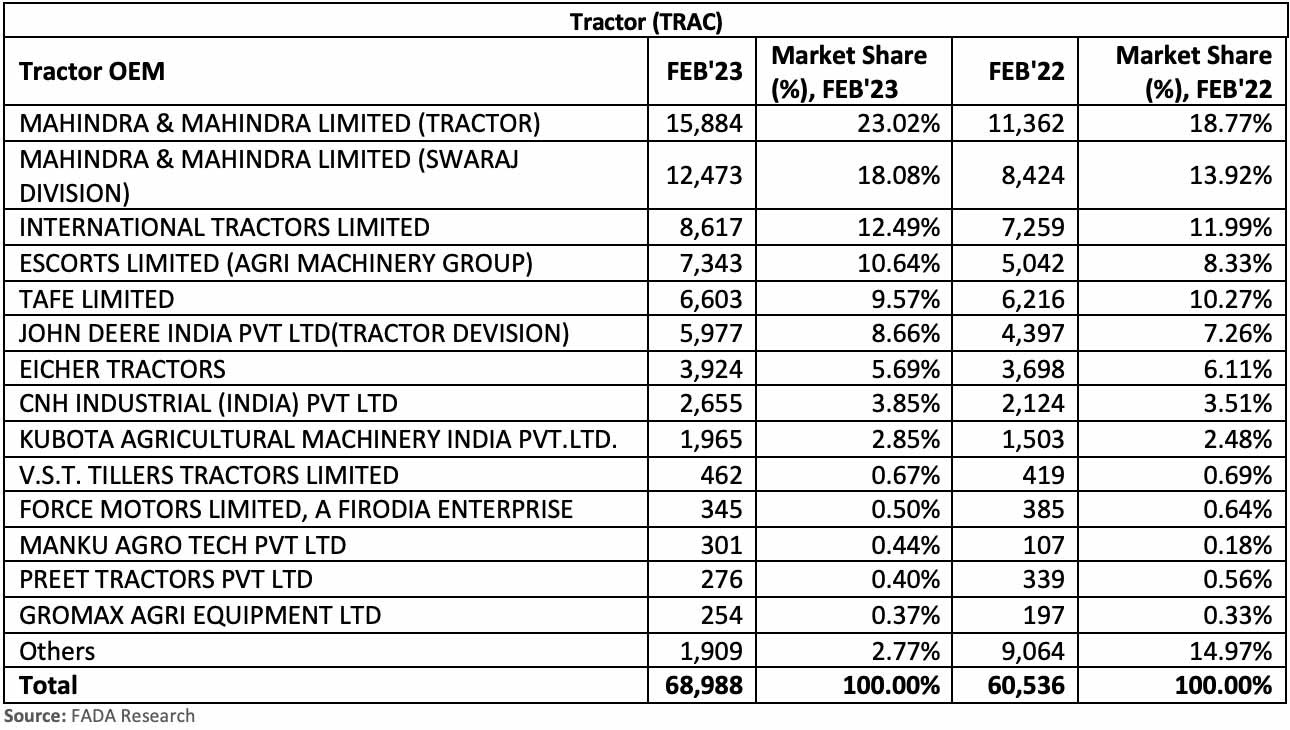Click the TAFE Limited cell
The width and height of the screenshot is (1290, 730).
click(97, 299)
